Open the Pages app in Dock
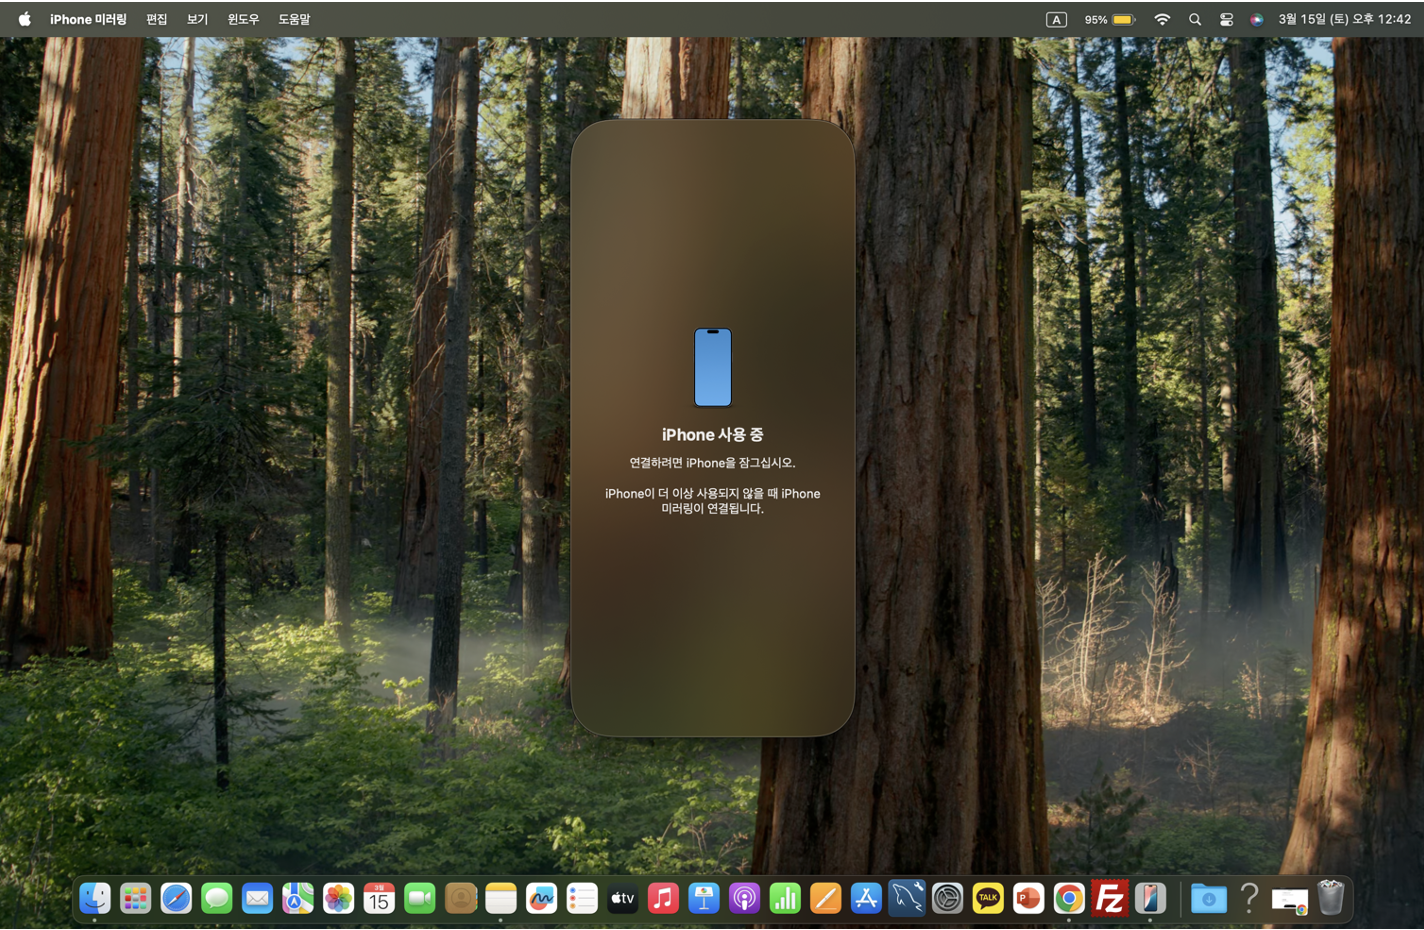Viewport: 1424px width, 930px height. tap(826, 898)
